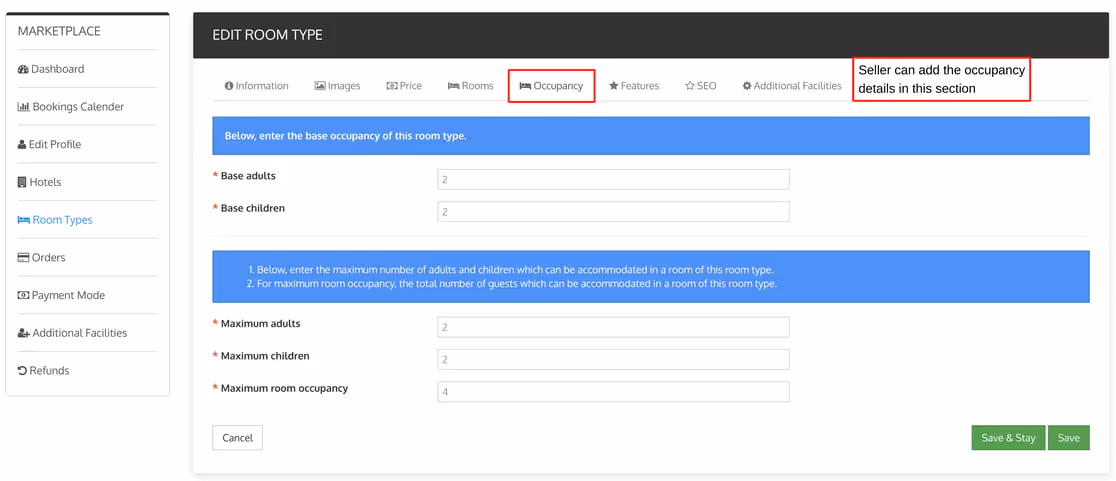Click the Information tab info icon
Viewport: 1116px width, 481px height.
[x=228, y=86]
